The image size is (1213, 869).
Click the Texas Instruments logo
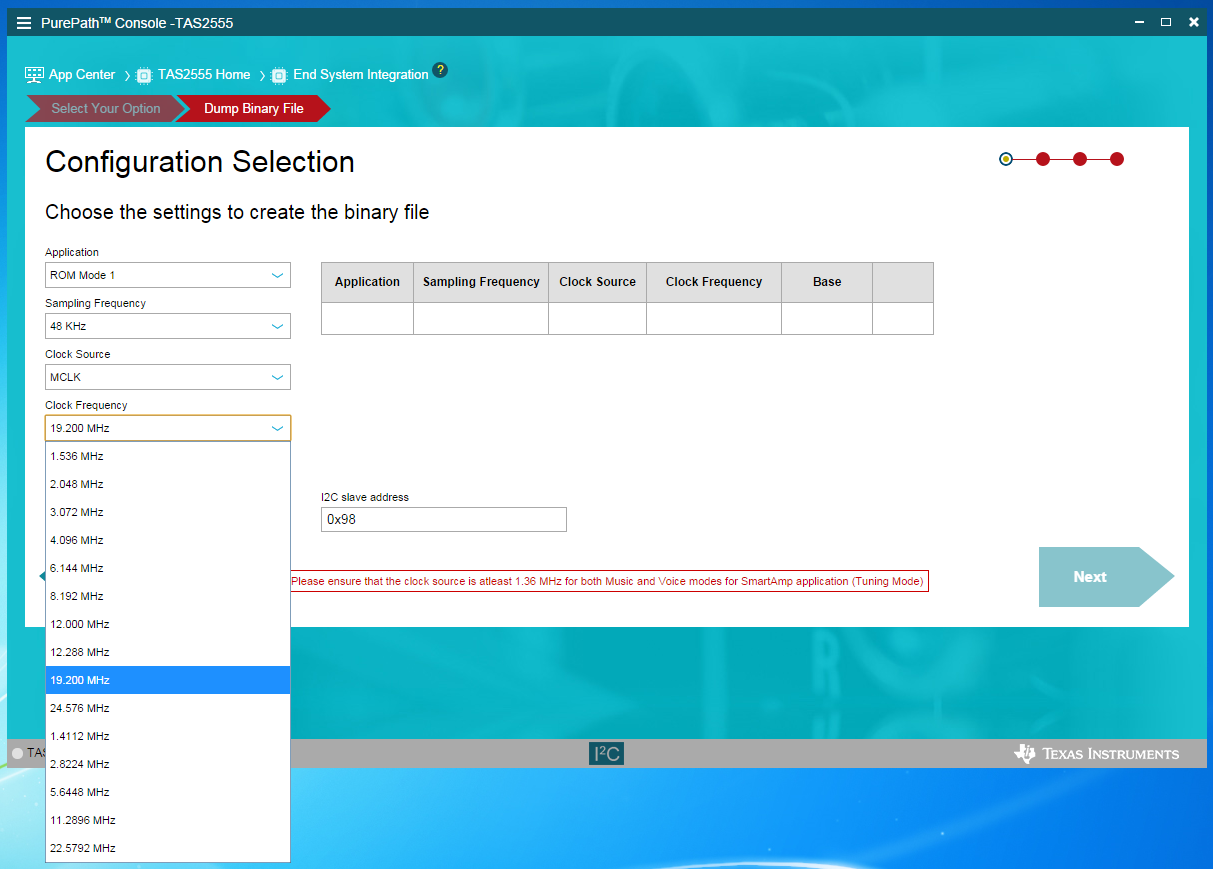1097,754
